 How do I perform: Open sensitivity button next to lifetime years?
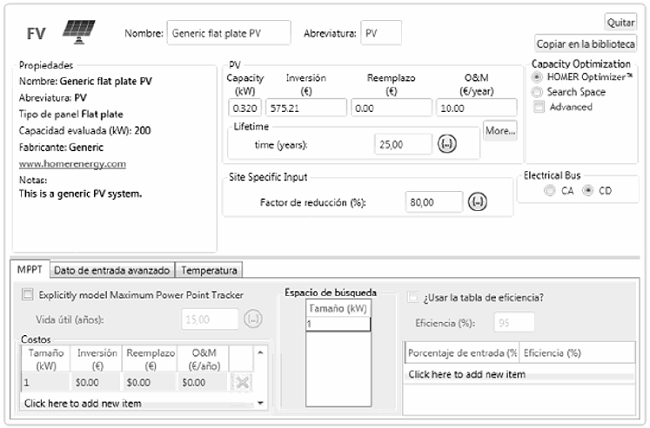(447, 144)
